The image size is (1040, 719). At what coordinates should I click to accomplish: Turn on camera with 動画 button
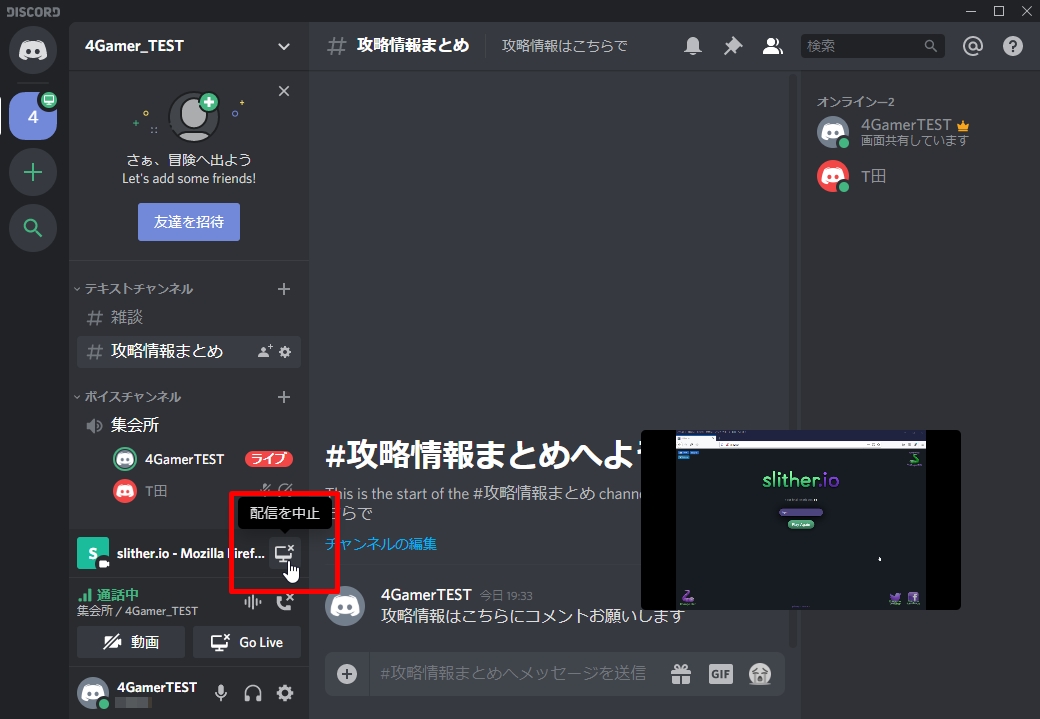131,642
